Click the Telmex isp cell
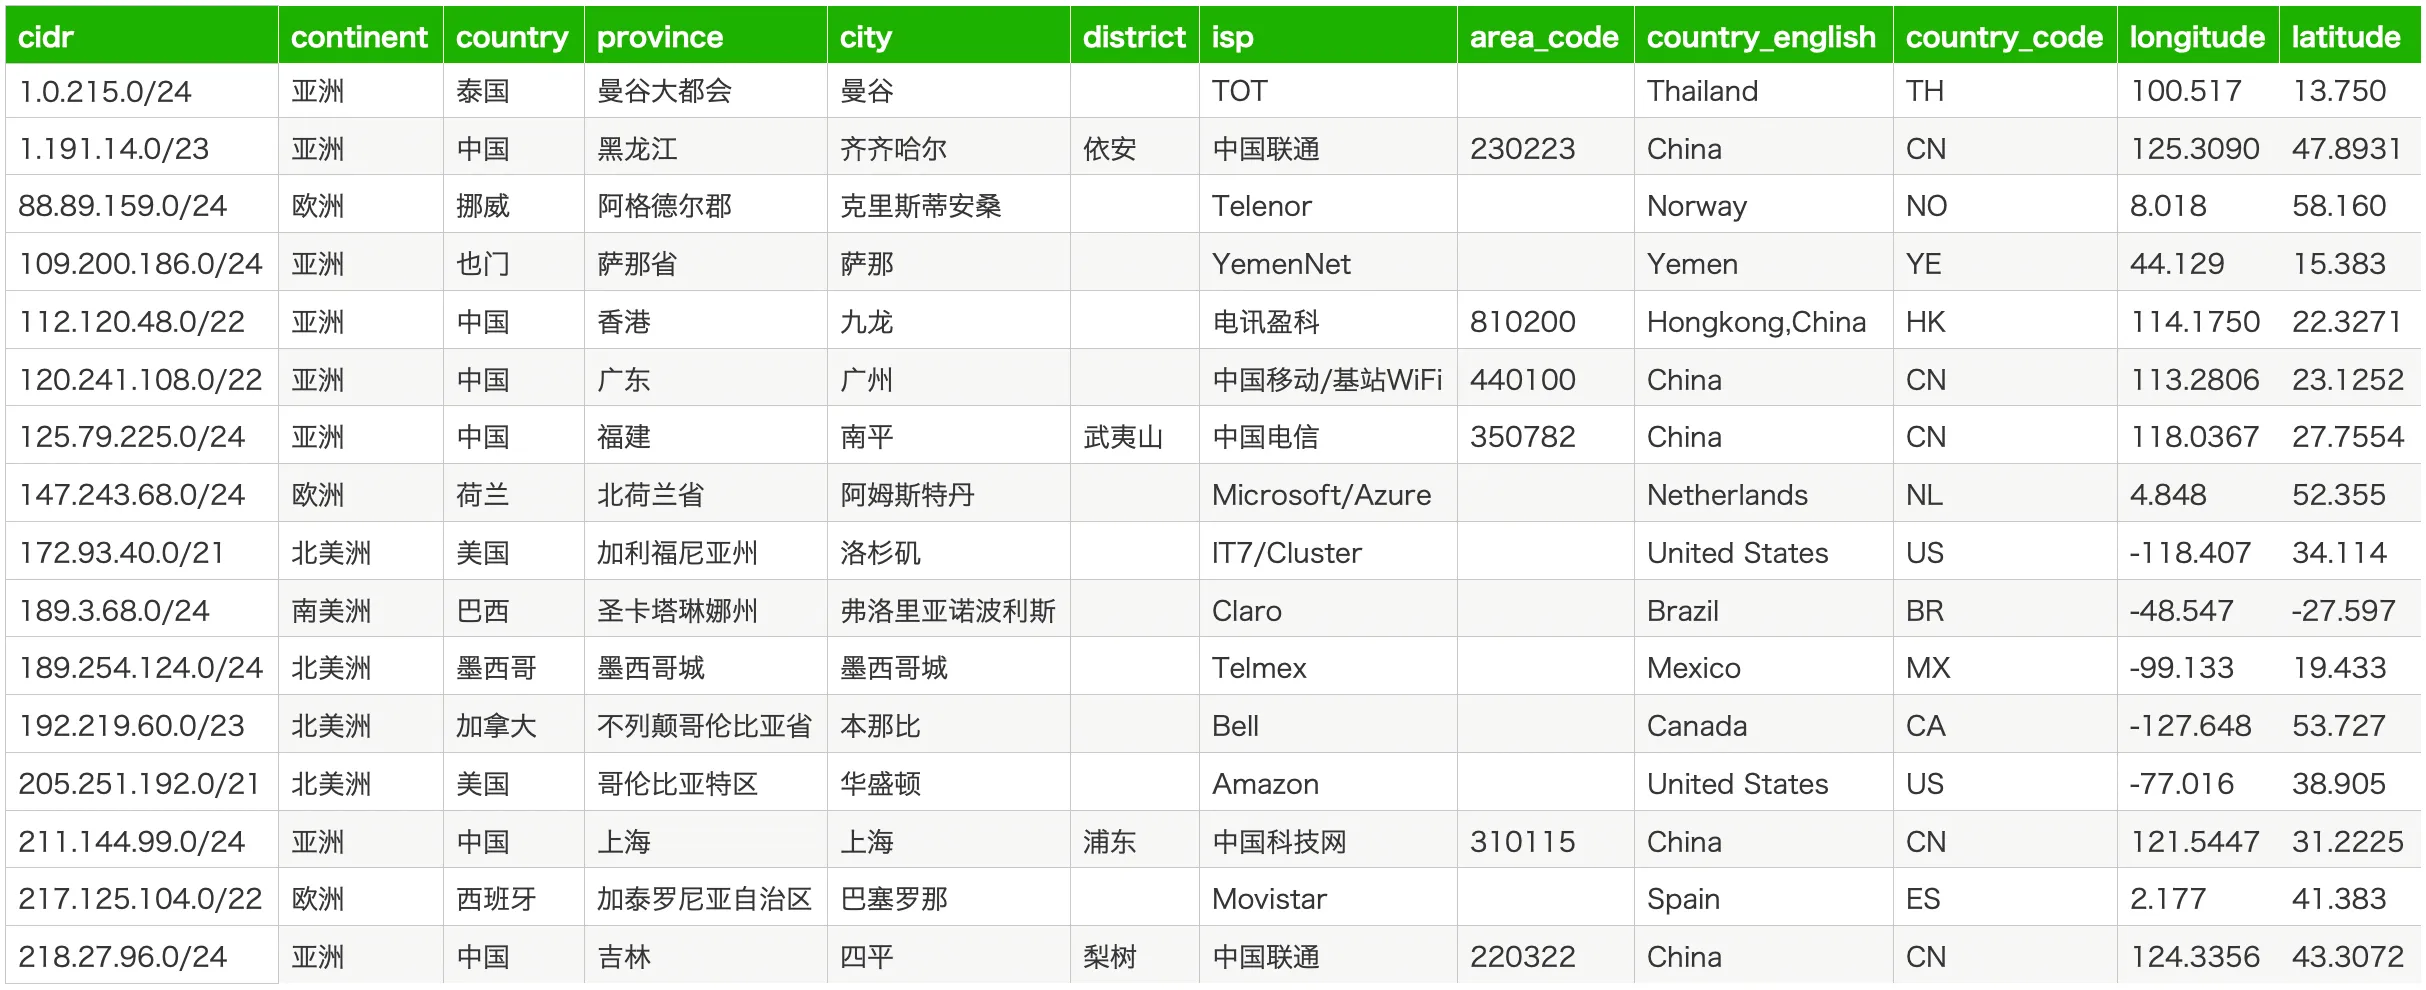The height and width of the screenshot is (990, 2426). [1328, 667]
